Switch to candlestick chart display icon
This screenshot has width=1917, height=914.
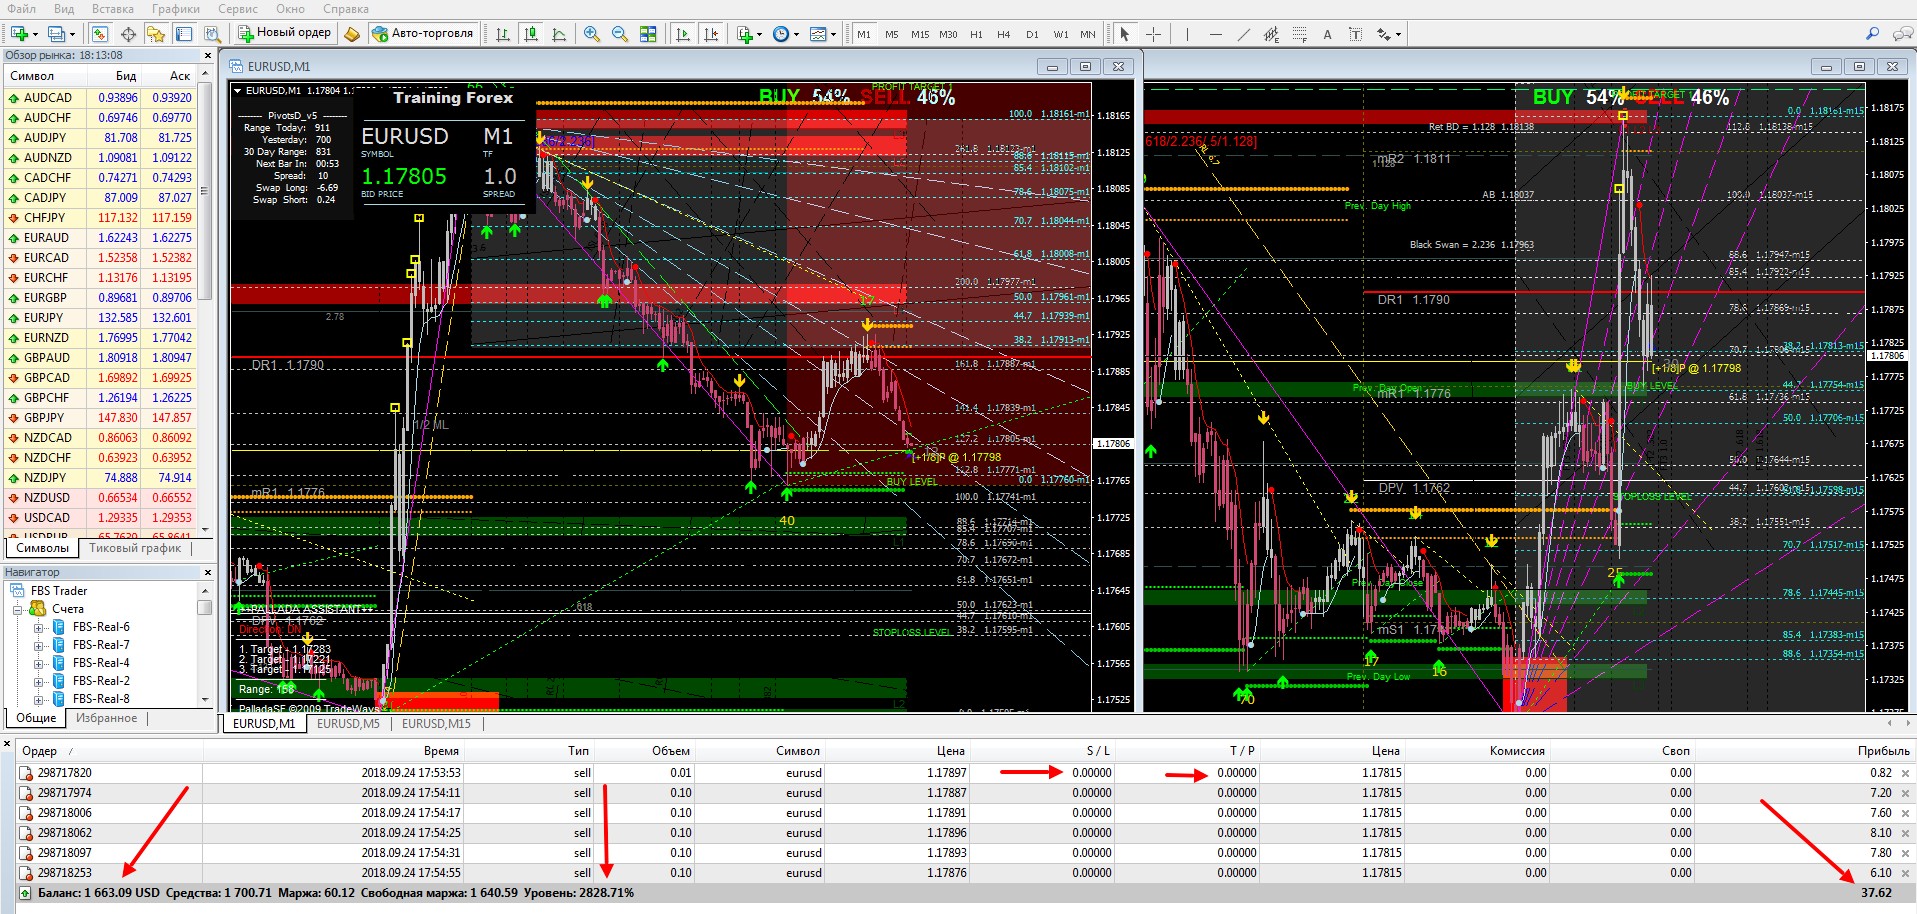[x=531, y=34]
